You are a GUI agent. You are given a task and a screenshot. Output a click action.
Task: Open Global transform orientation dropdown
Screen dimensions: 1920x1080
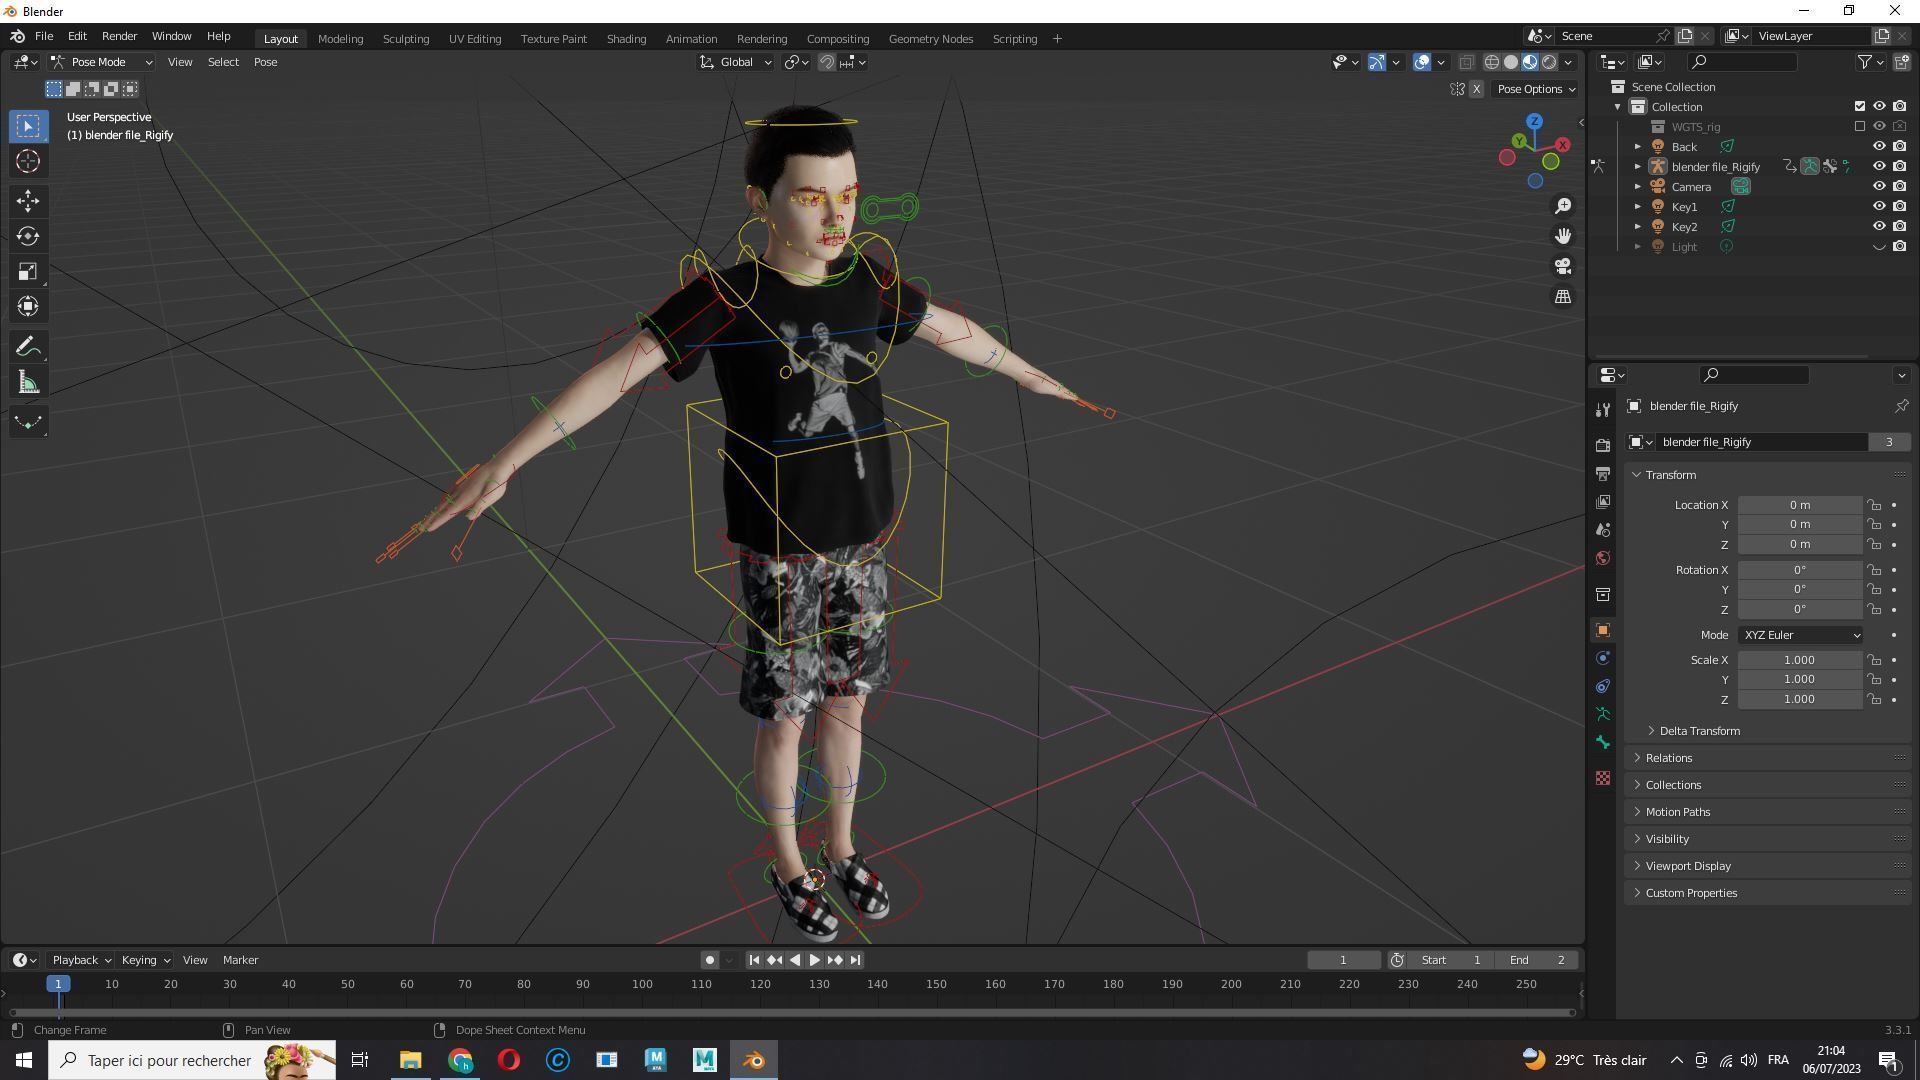(x=736, y=62)
